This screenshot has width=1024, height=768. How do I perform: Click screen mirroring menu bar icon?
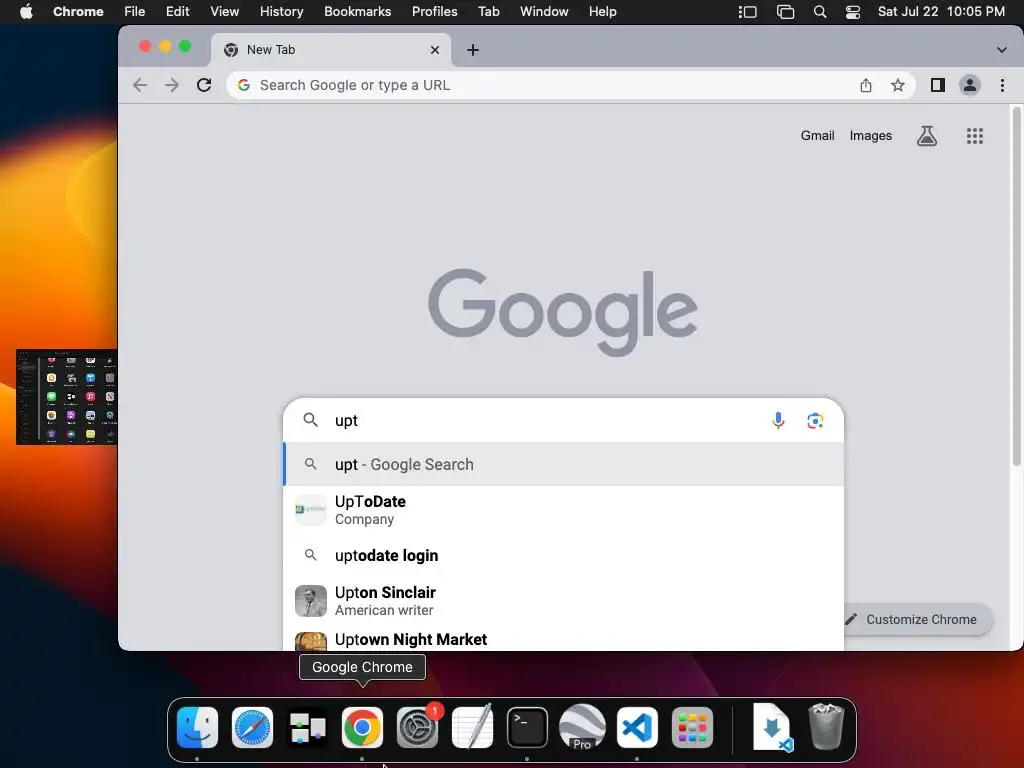pos(785,12)
